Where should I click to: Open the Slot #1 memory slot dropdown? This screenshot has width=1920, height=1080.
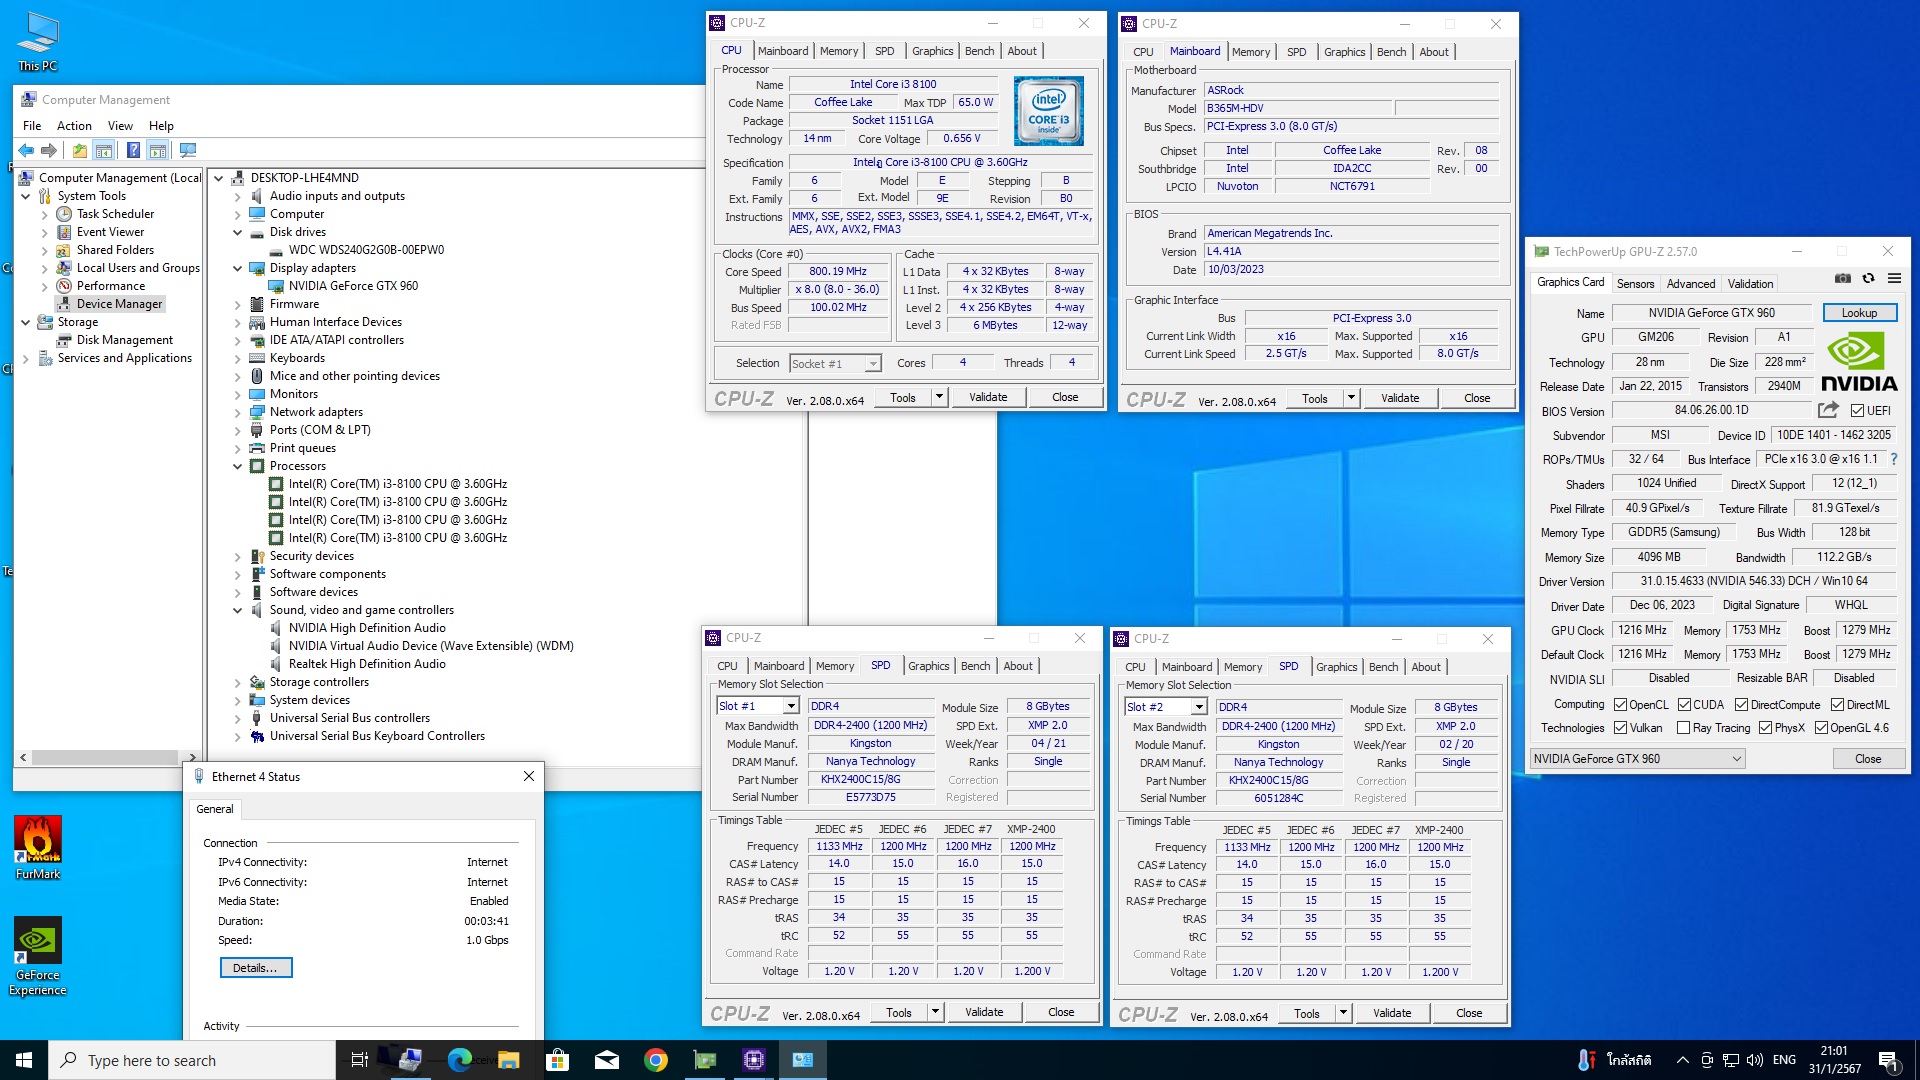point(790,706)
